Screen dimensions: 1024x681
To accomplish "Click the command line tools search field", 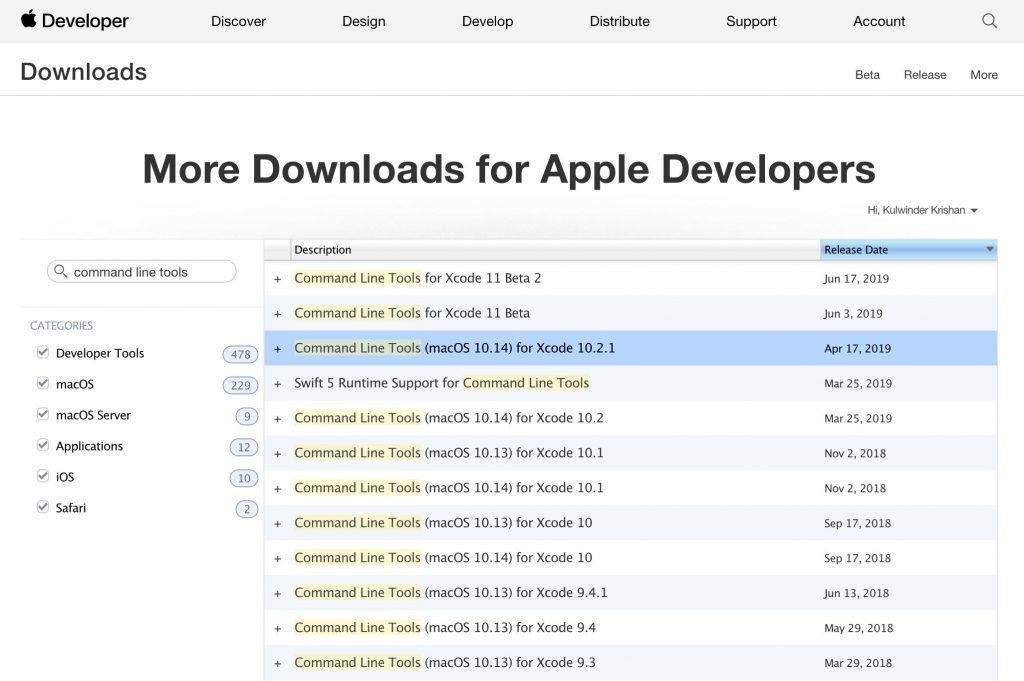I will click(142, 272).
